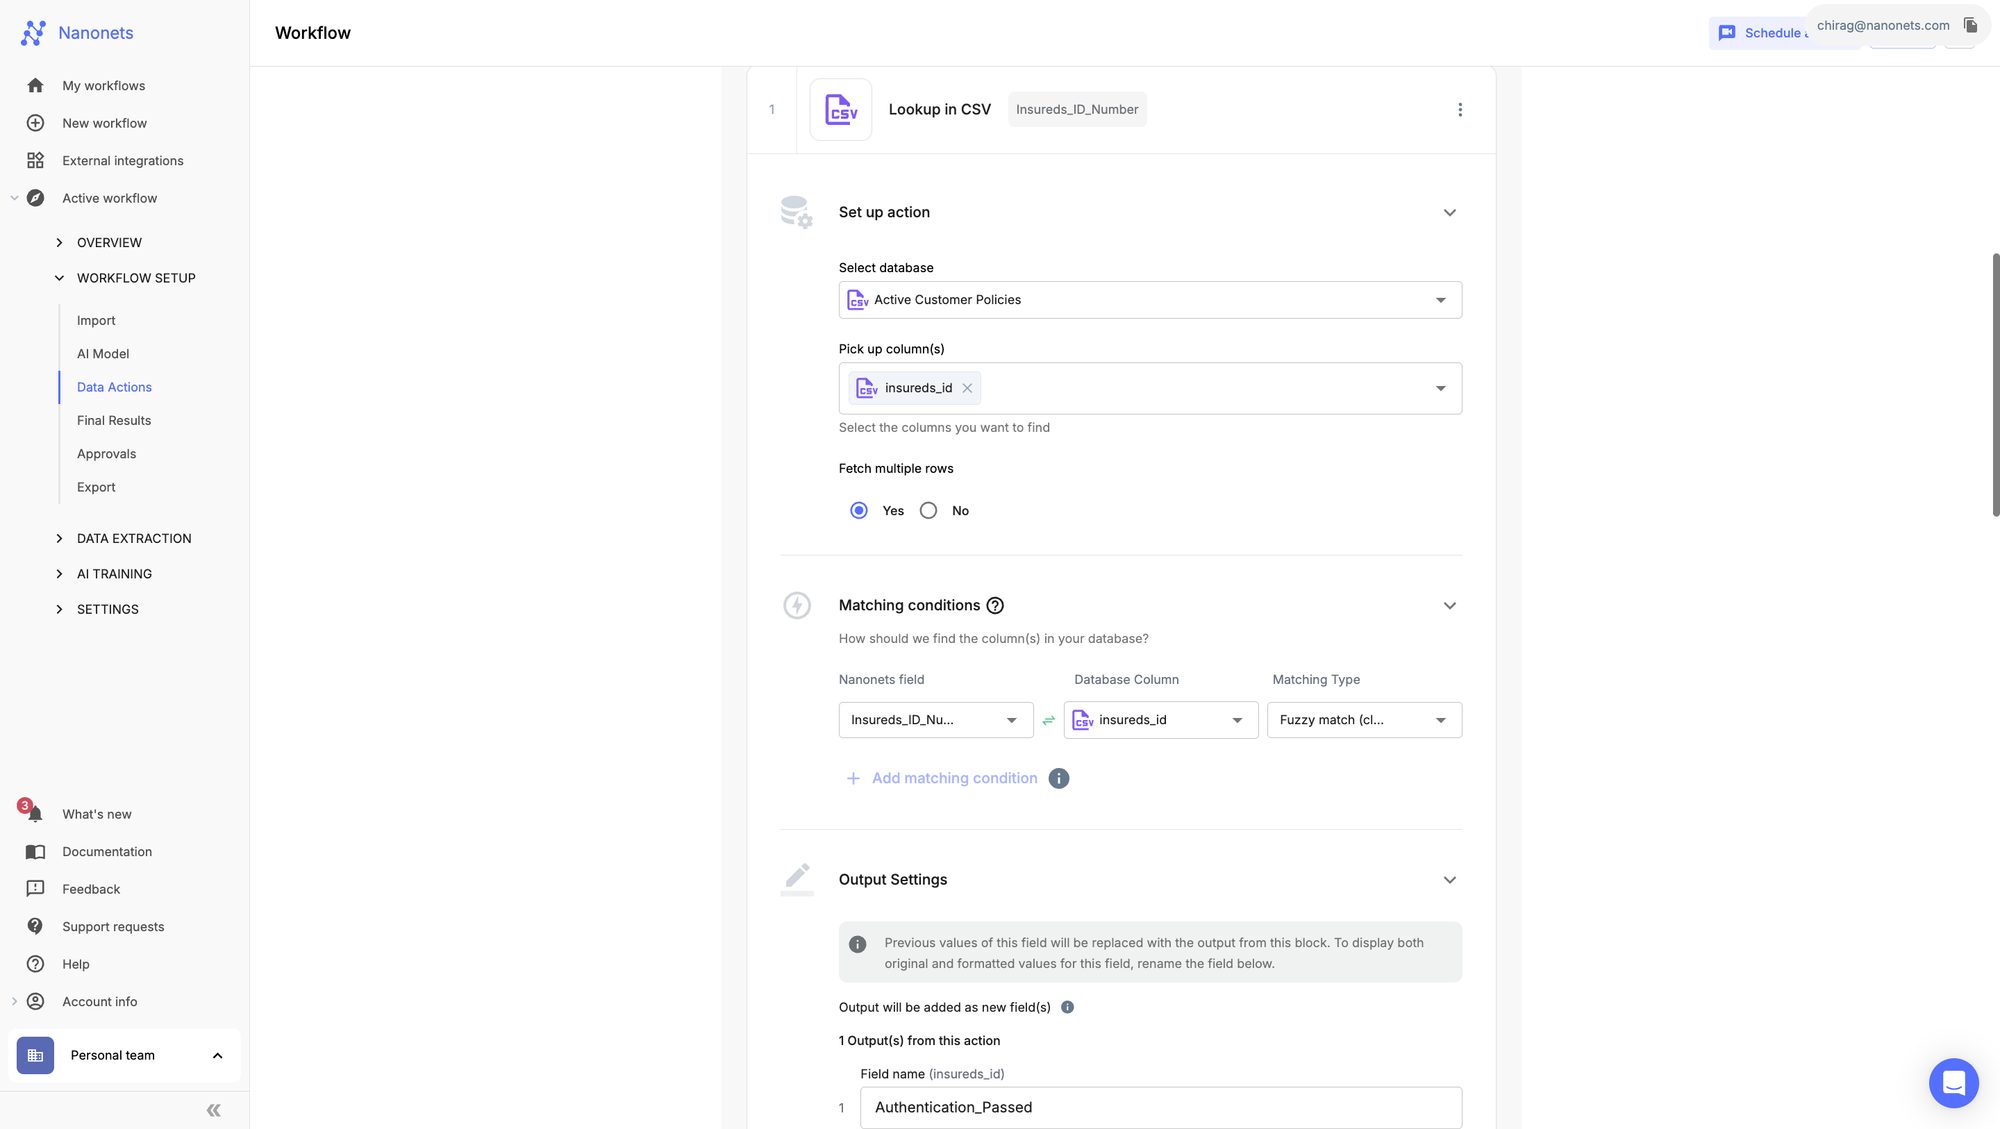Image resolution: width=2000 pixels, height=1129 pixels.
Task: Select Yes for Fetch multiple rows
Action: pos(859,512)
